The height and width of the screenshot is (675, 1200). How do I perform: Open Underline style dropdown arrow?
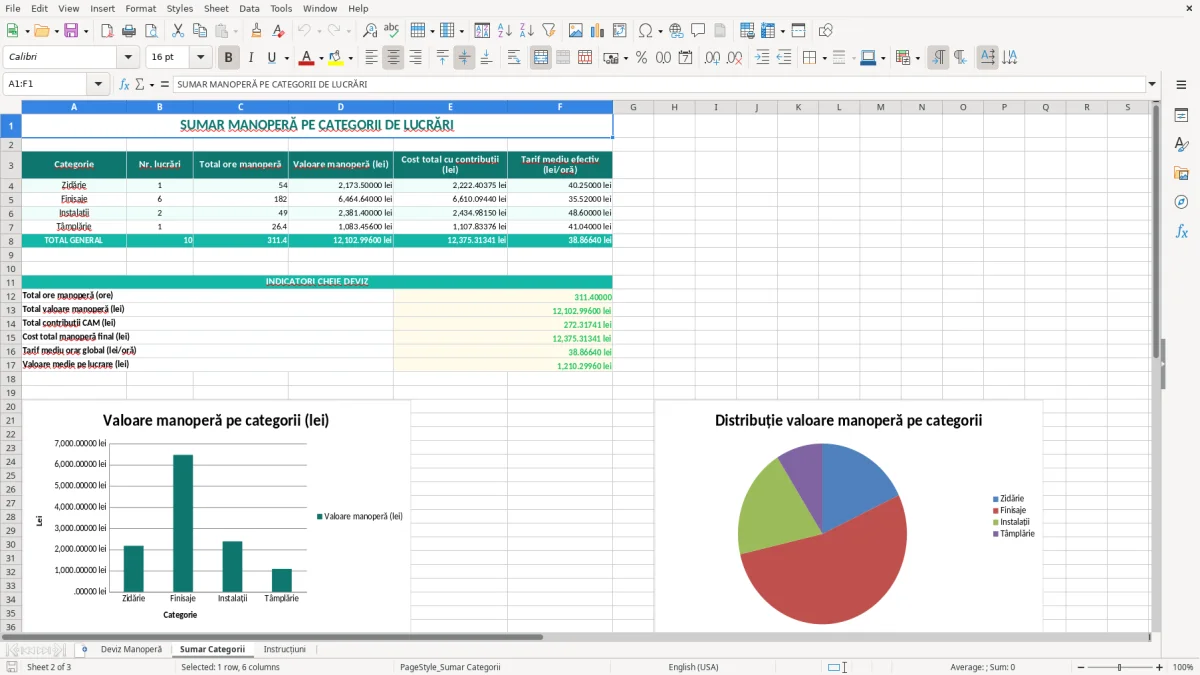click(286, 58)
